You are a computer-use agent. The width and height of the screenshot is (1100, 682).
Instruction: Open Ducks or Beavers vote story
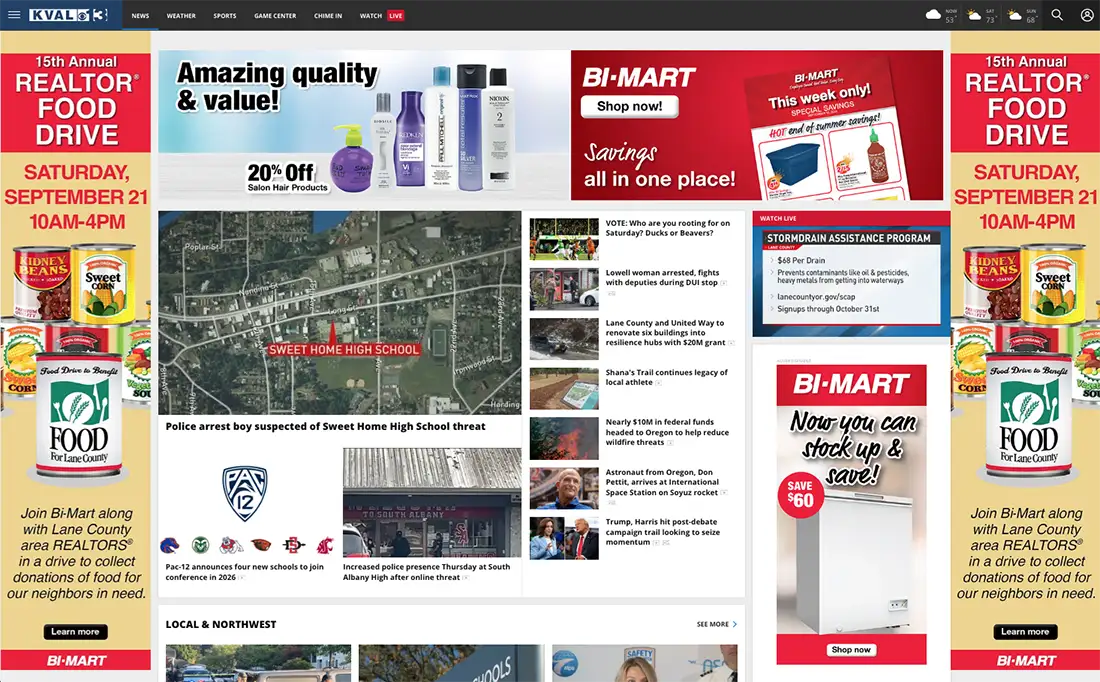coord(668,228)
